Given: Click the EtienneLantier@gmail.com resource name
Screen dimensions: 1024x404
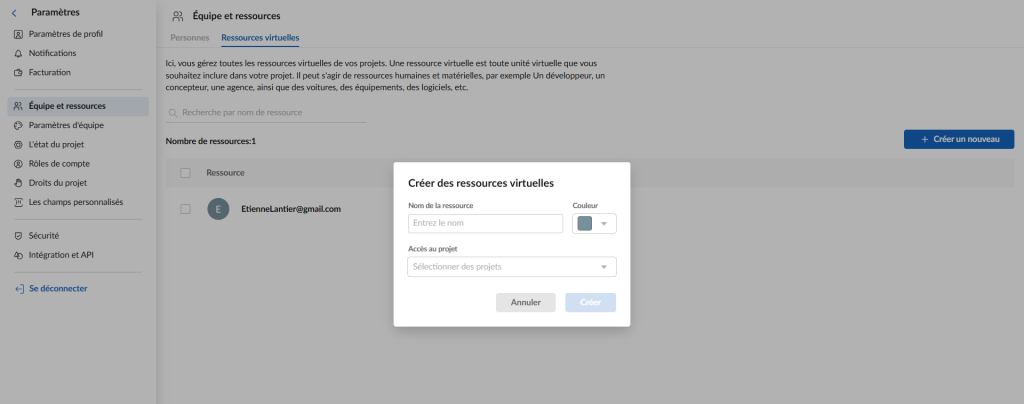Looking at the screenshot, I should tap(291, 210).
